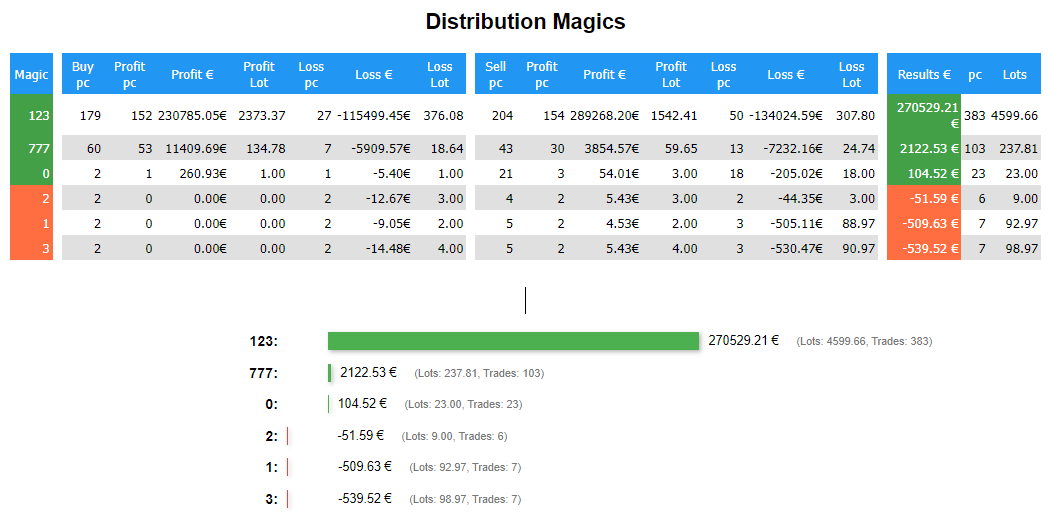Click the Lots column header
The image size is (1048, 526).
pos(1014,74)
